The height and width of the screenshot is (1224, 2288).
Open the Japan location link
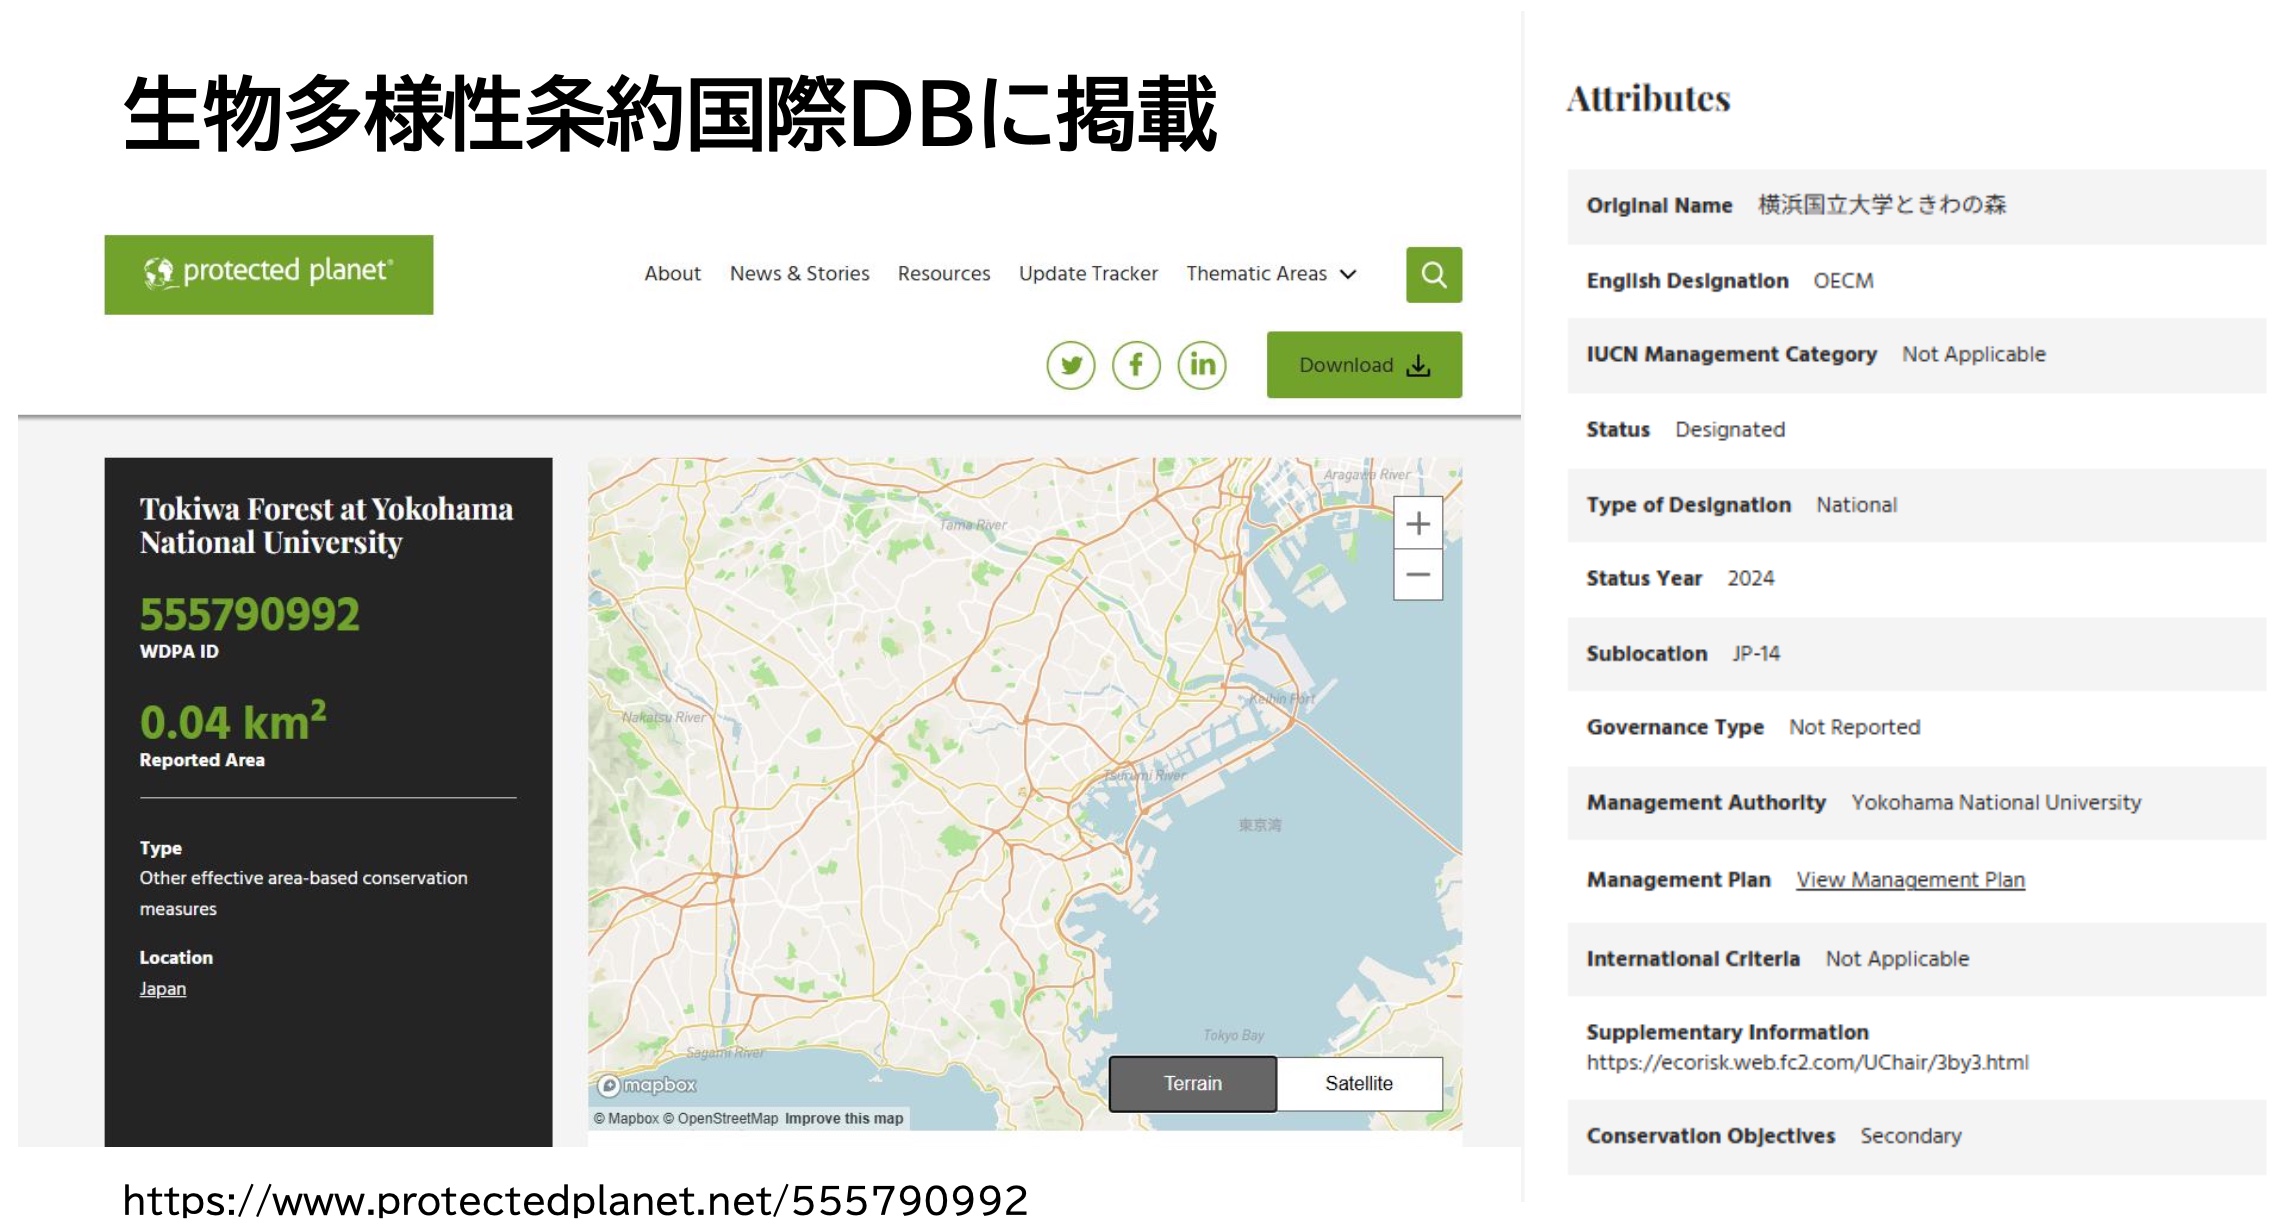click(162, 988)
